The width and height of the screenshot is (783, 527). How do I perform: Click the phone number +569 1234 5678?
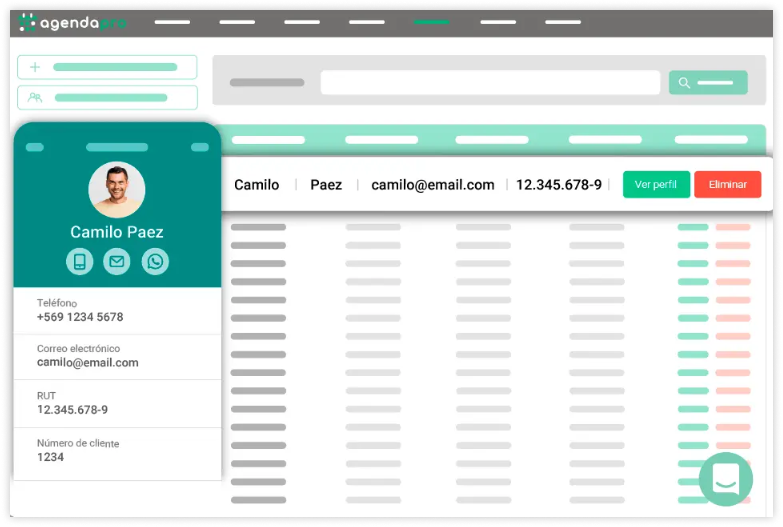(x=80, y=317)
